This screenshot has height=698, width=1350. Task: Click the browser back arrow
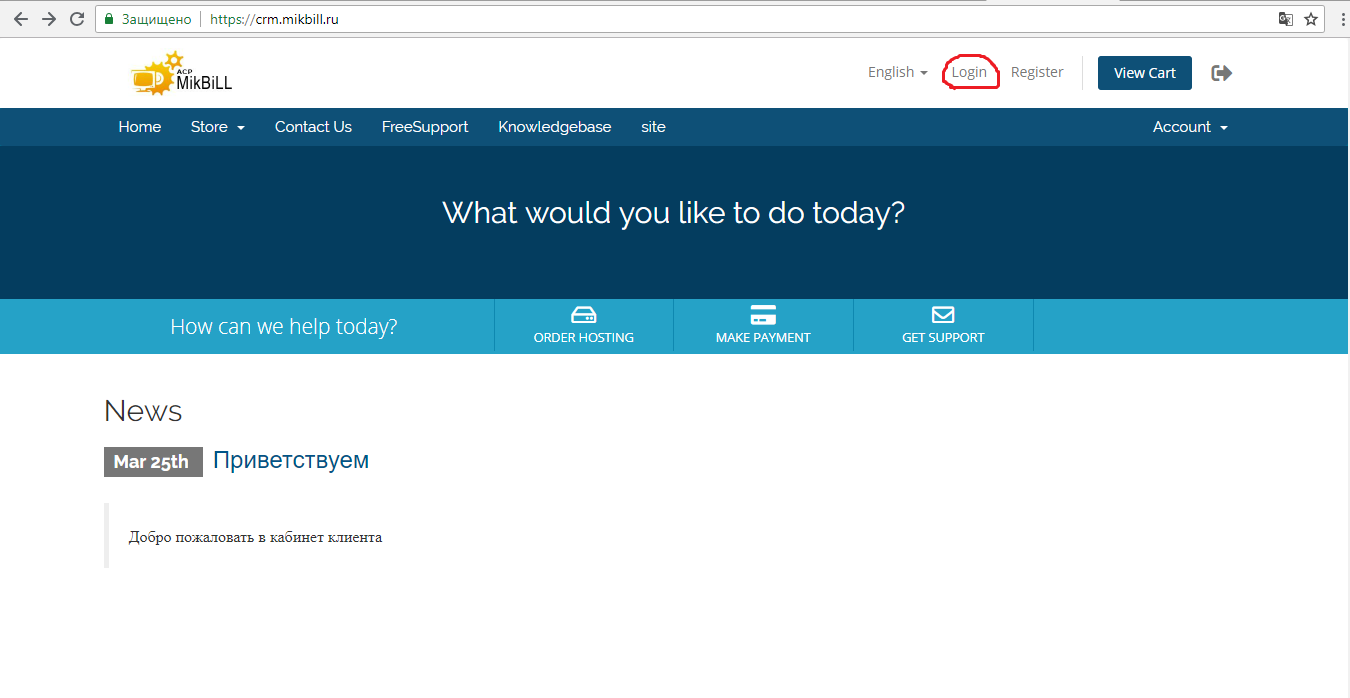[20, 19]
